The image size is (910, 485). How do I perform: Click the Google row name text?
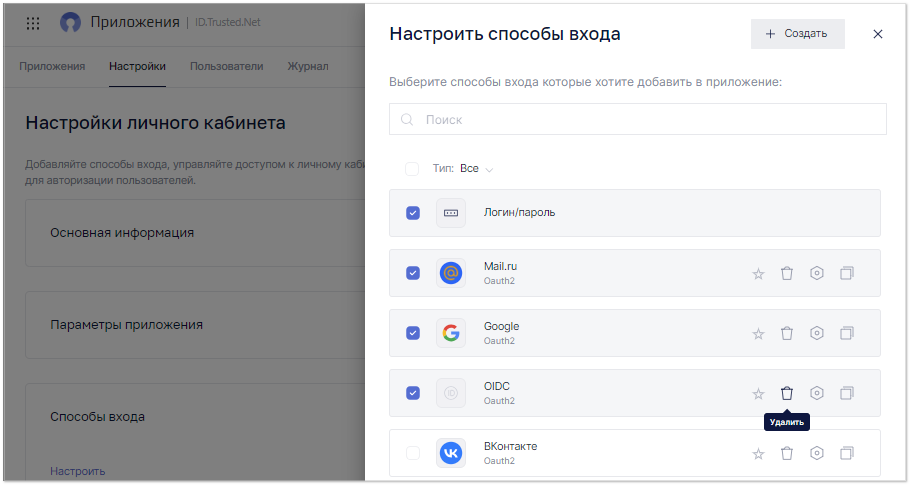[x=501, y=326]
